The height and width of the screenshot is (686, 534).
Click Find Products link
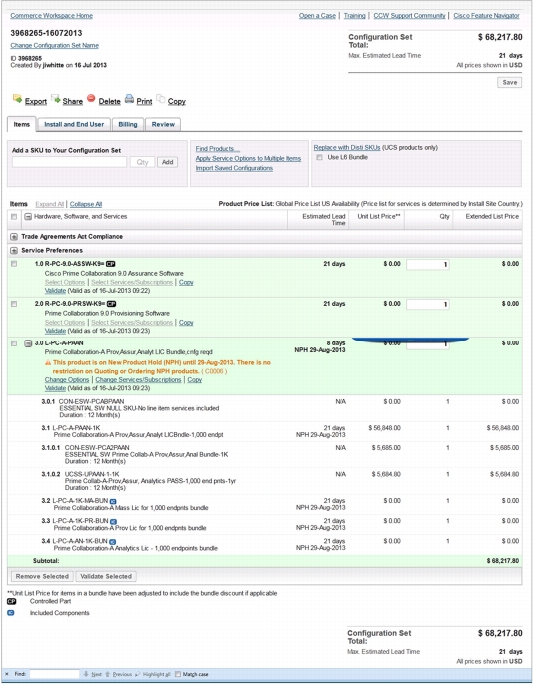pyautogui.click(x=218, y=149)
